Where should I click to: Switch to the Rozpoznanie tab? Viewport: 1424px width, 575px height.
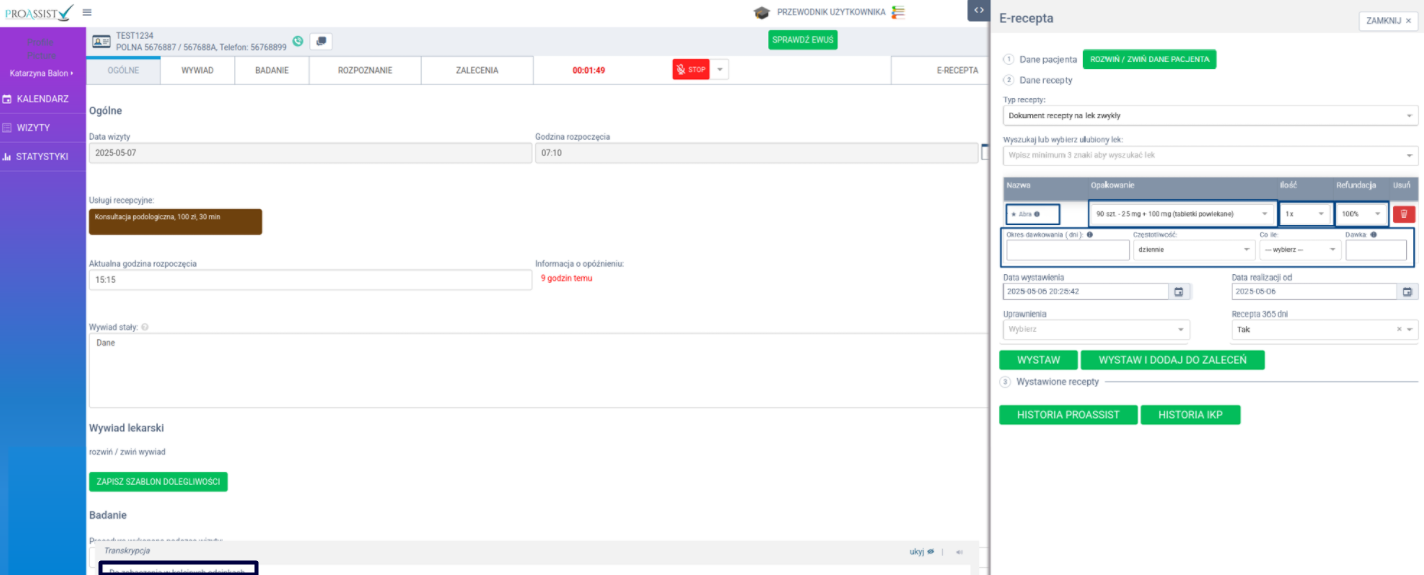point(365,71)
